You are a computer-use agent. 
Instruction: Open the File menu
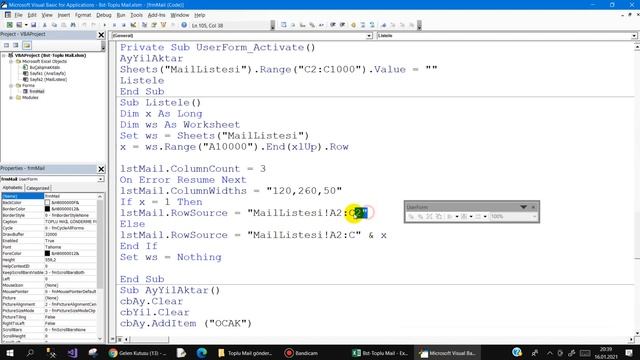pos(19,15)
